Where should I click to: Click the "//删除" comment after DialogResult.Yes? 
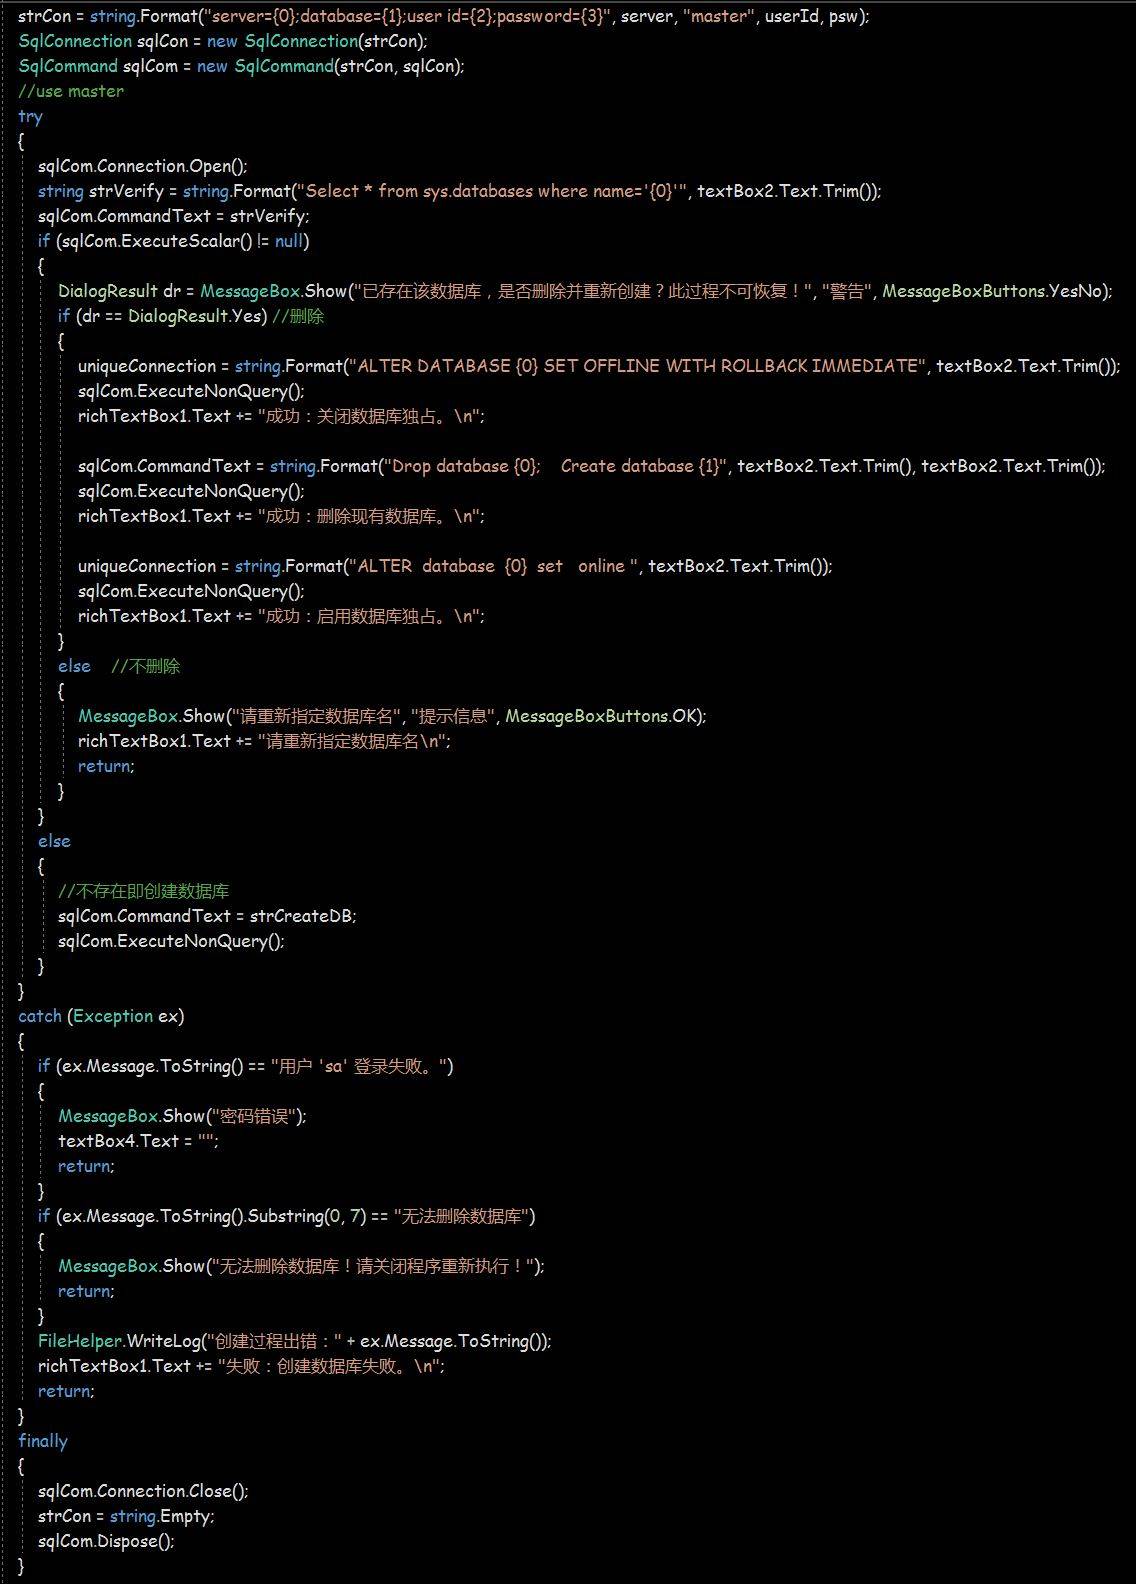point(298,316)
